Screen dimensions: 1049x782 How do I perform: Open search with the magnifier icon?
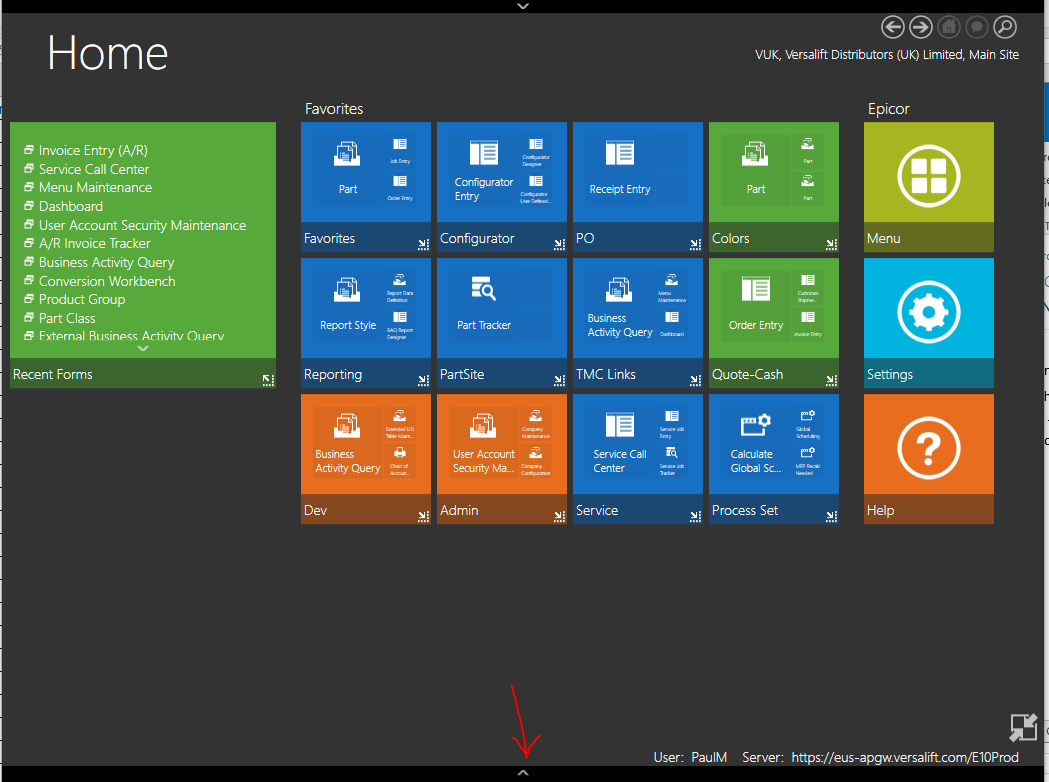(x=1005, y=27)
